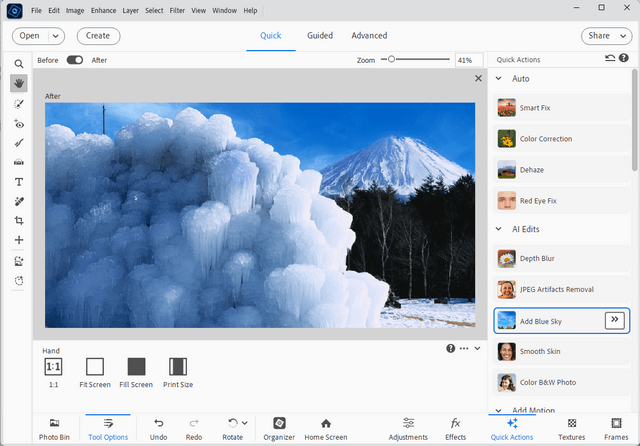Screen dimensions: 640x446
Task: Activate the Crop tool
Action: pos(19,221)
